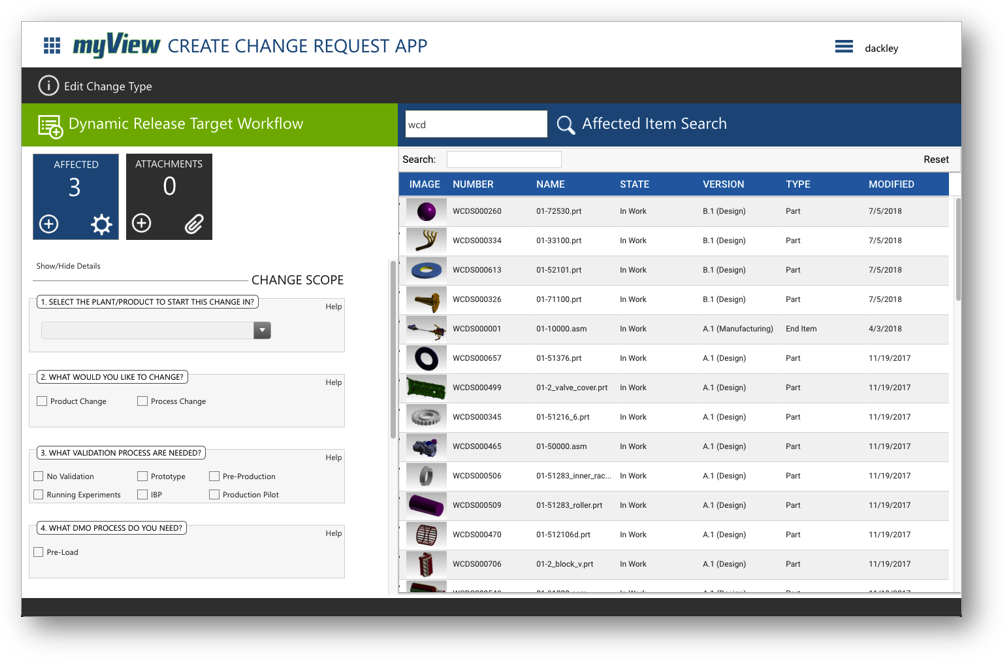Select thumbnail of assembly WCDS000001
The image size is (1004, 659).
pos(426,329)
